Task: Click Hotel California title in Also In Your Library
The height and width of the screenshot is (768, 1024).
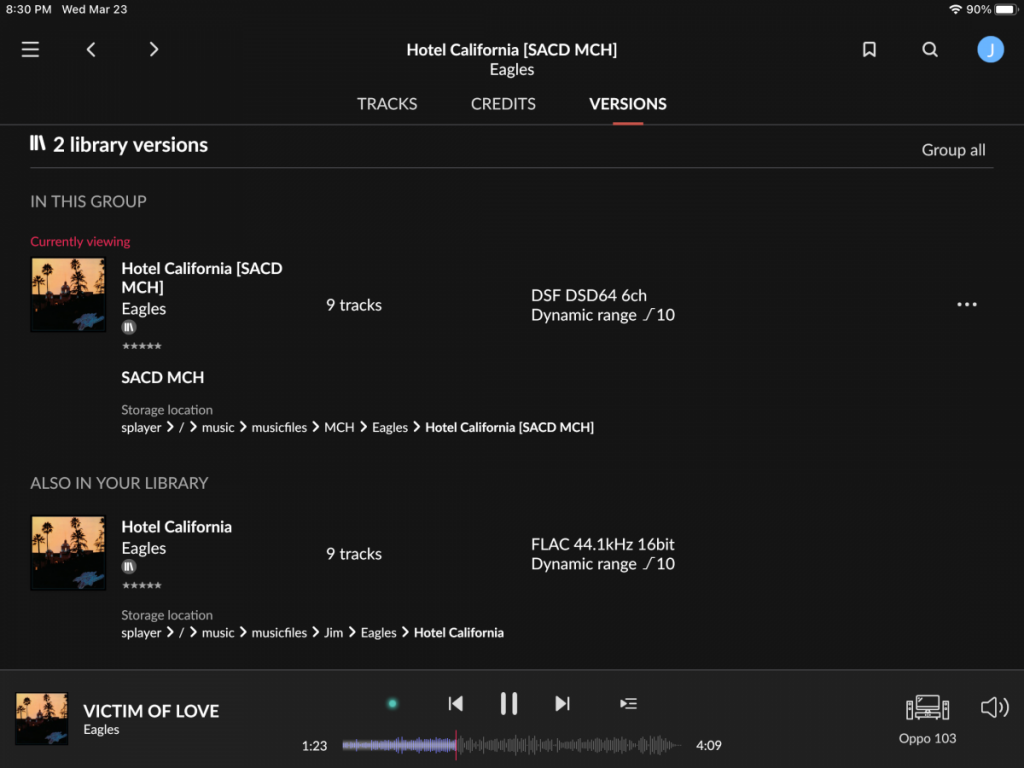Action: tap(176, 527)
